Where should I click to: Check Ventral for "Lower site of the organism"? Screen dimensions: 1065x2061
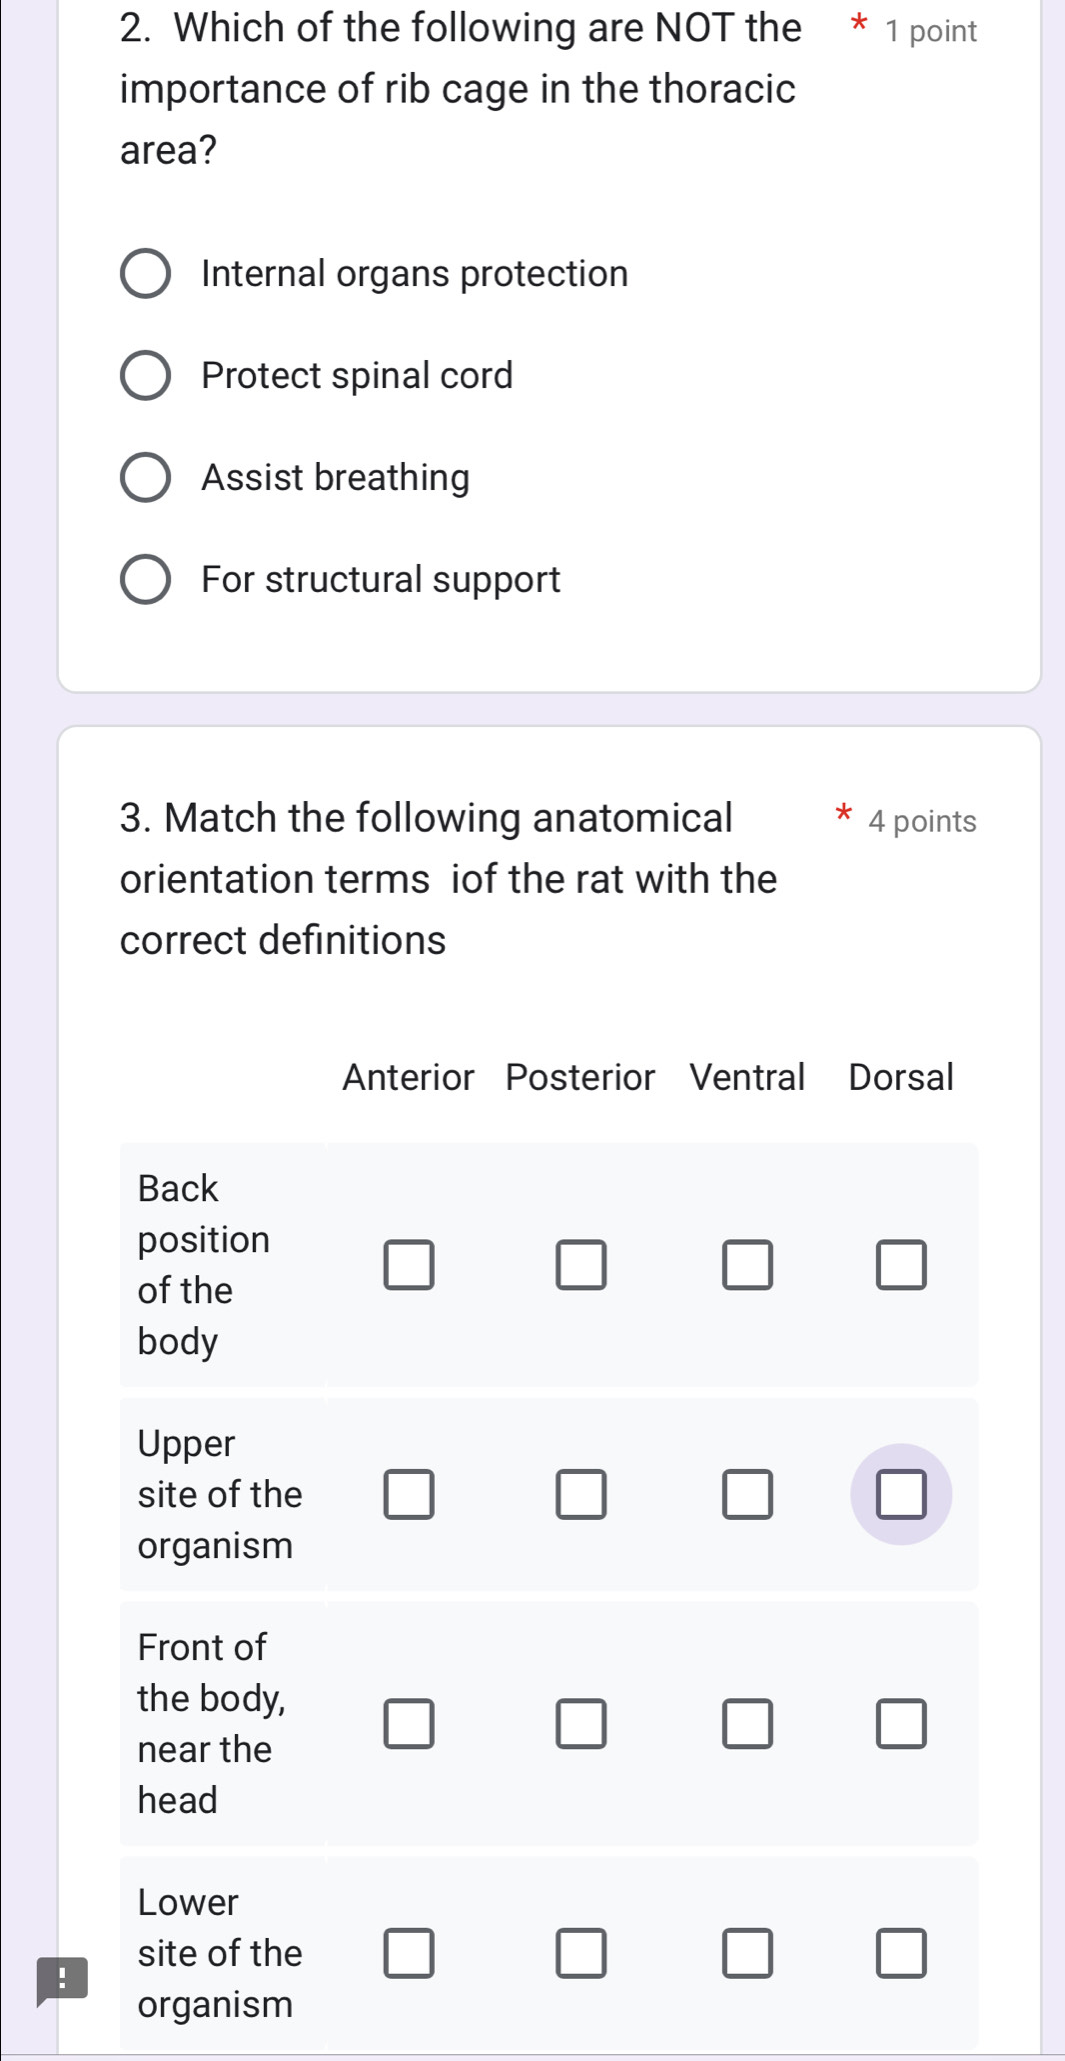(748, 1954)
